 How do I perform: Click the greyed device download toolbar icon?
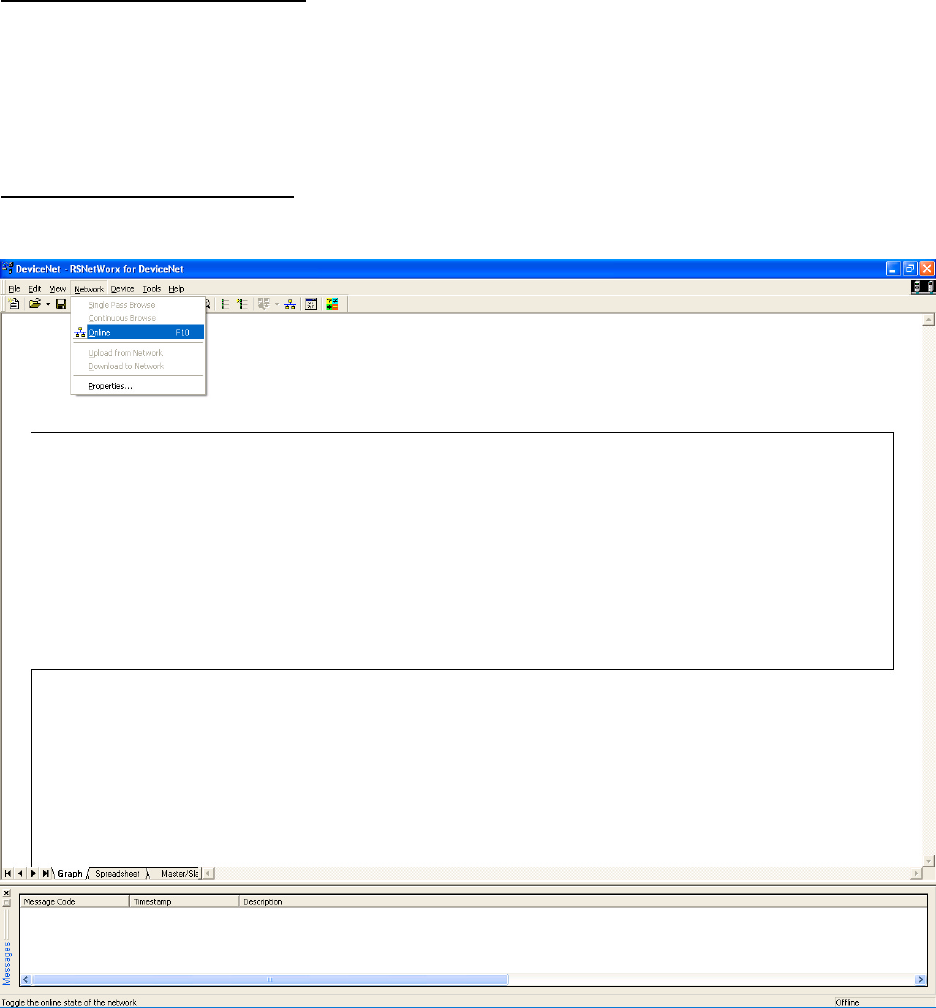tap(264, 304)
